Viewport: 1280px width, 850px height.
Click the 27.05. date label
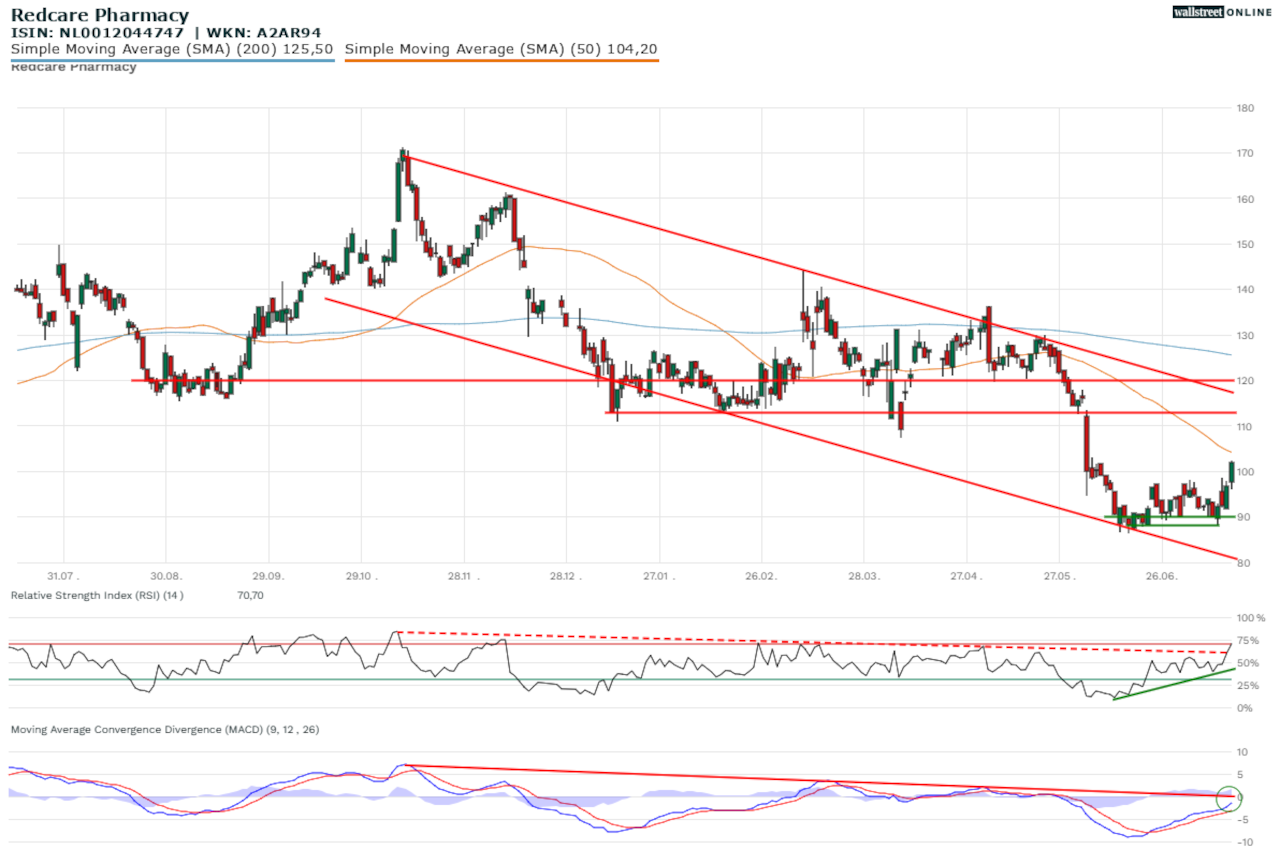click(1059, 576)
